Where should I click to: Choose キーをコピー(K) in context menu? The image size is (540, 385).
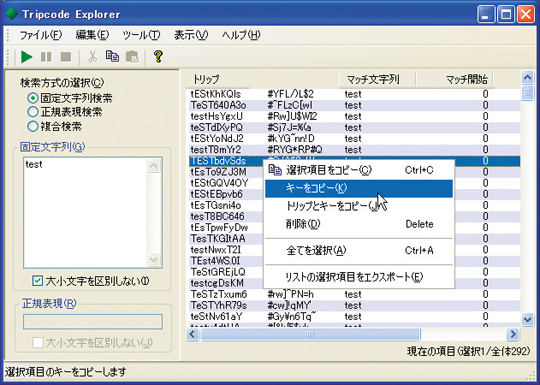click(x=359, y=188)
